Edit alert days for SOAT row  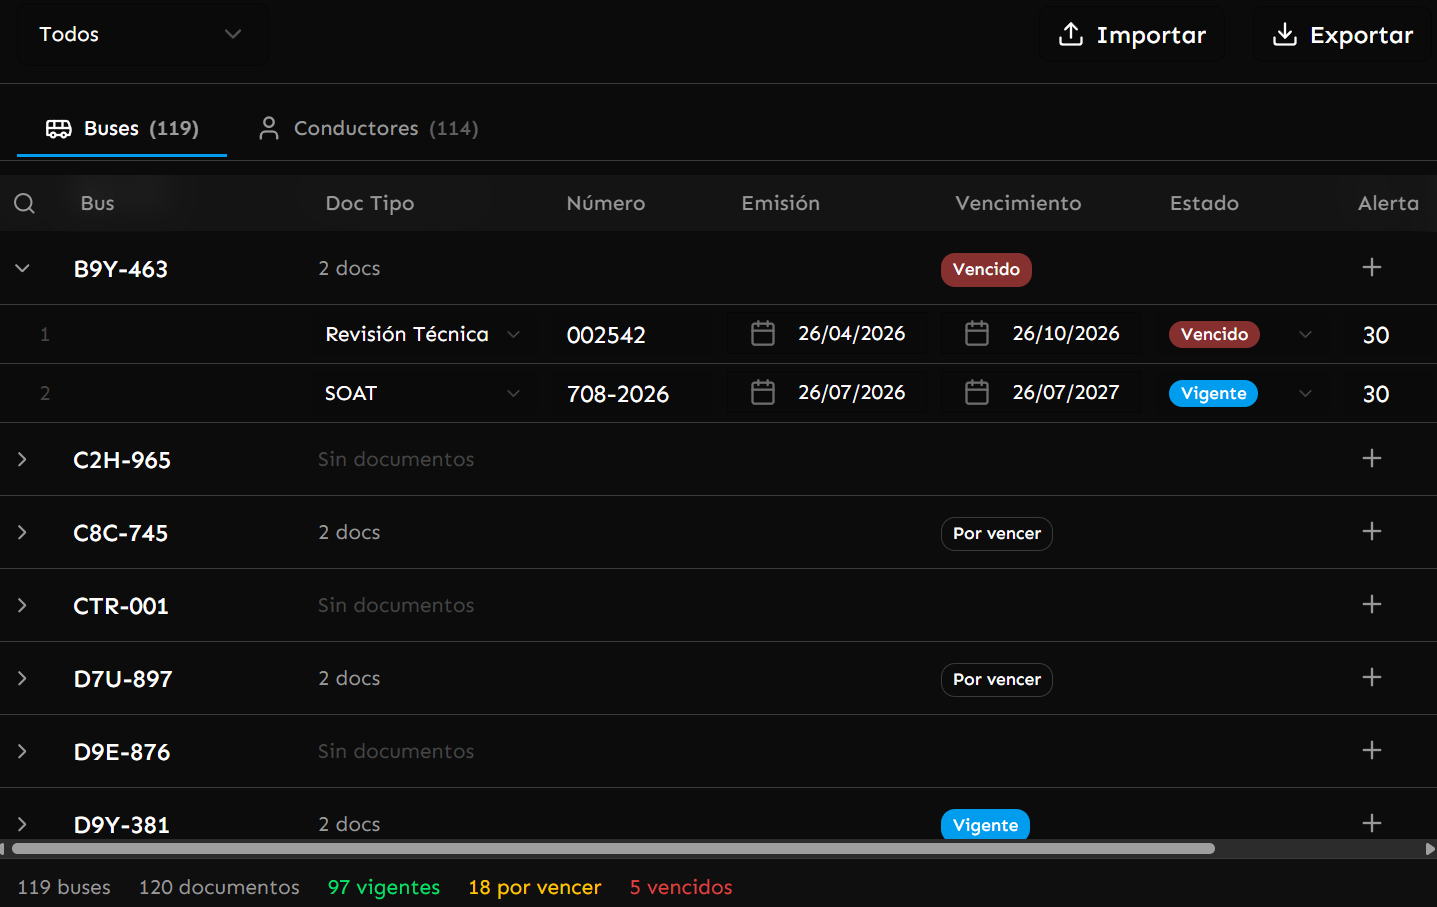click(x=1376, y=394)
